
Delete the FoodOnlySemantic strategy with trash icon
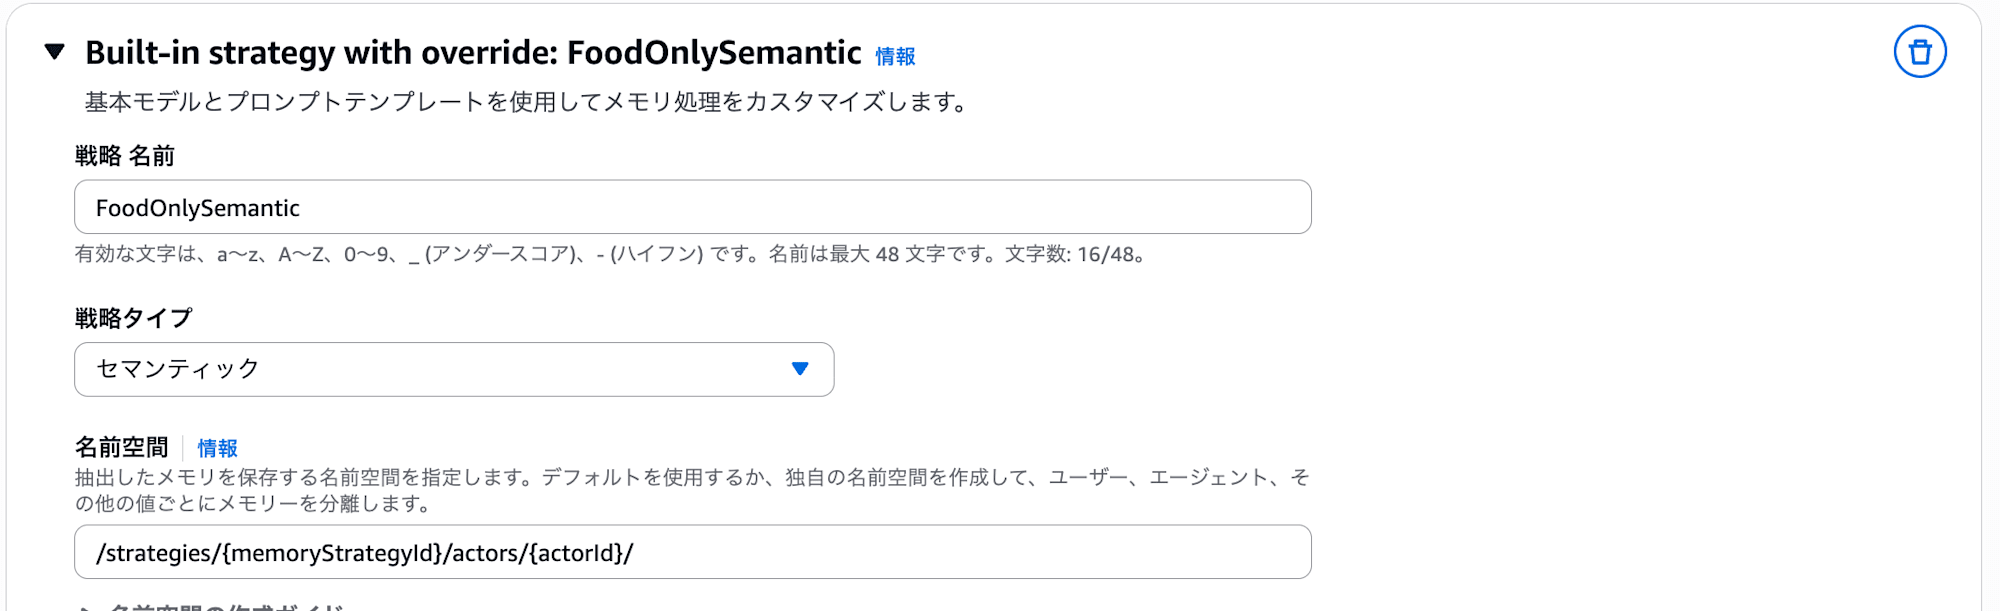[x=1919, y=52]
